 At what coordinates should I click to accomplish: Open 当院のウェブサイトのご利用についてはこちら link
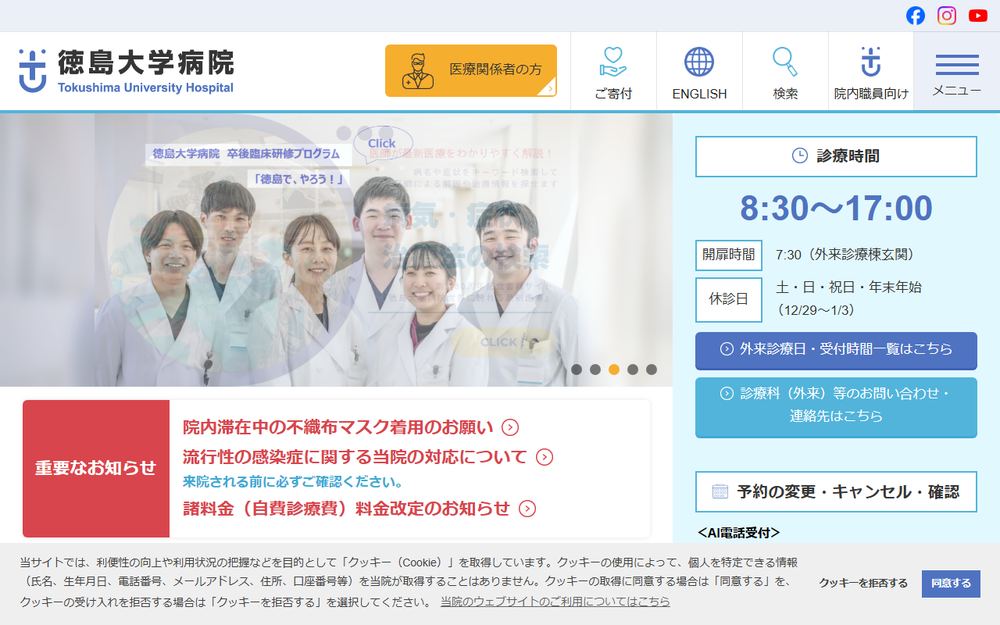(555, 601)
